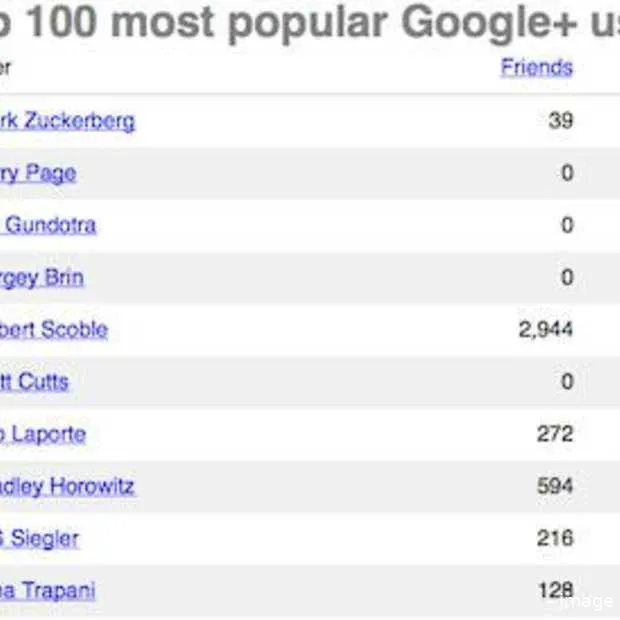Viewport: 620px width, 620px height.
Task: Select the 2,944 friends count value
Action: tap(546, 330)
